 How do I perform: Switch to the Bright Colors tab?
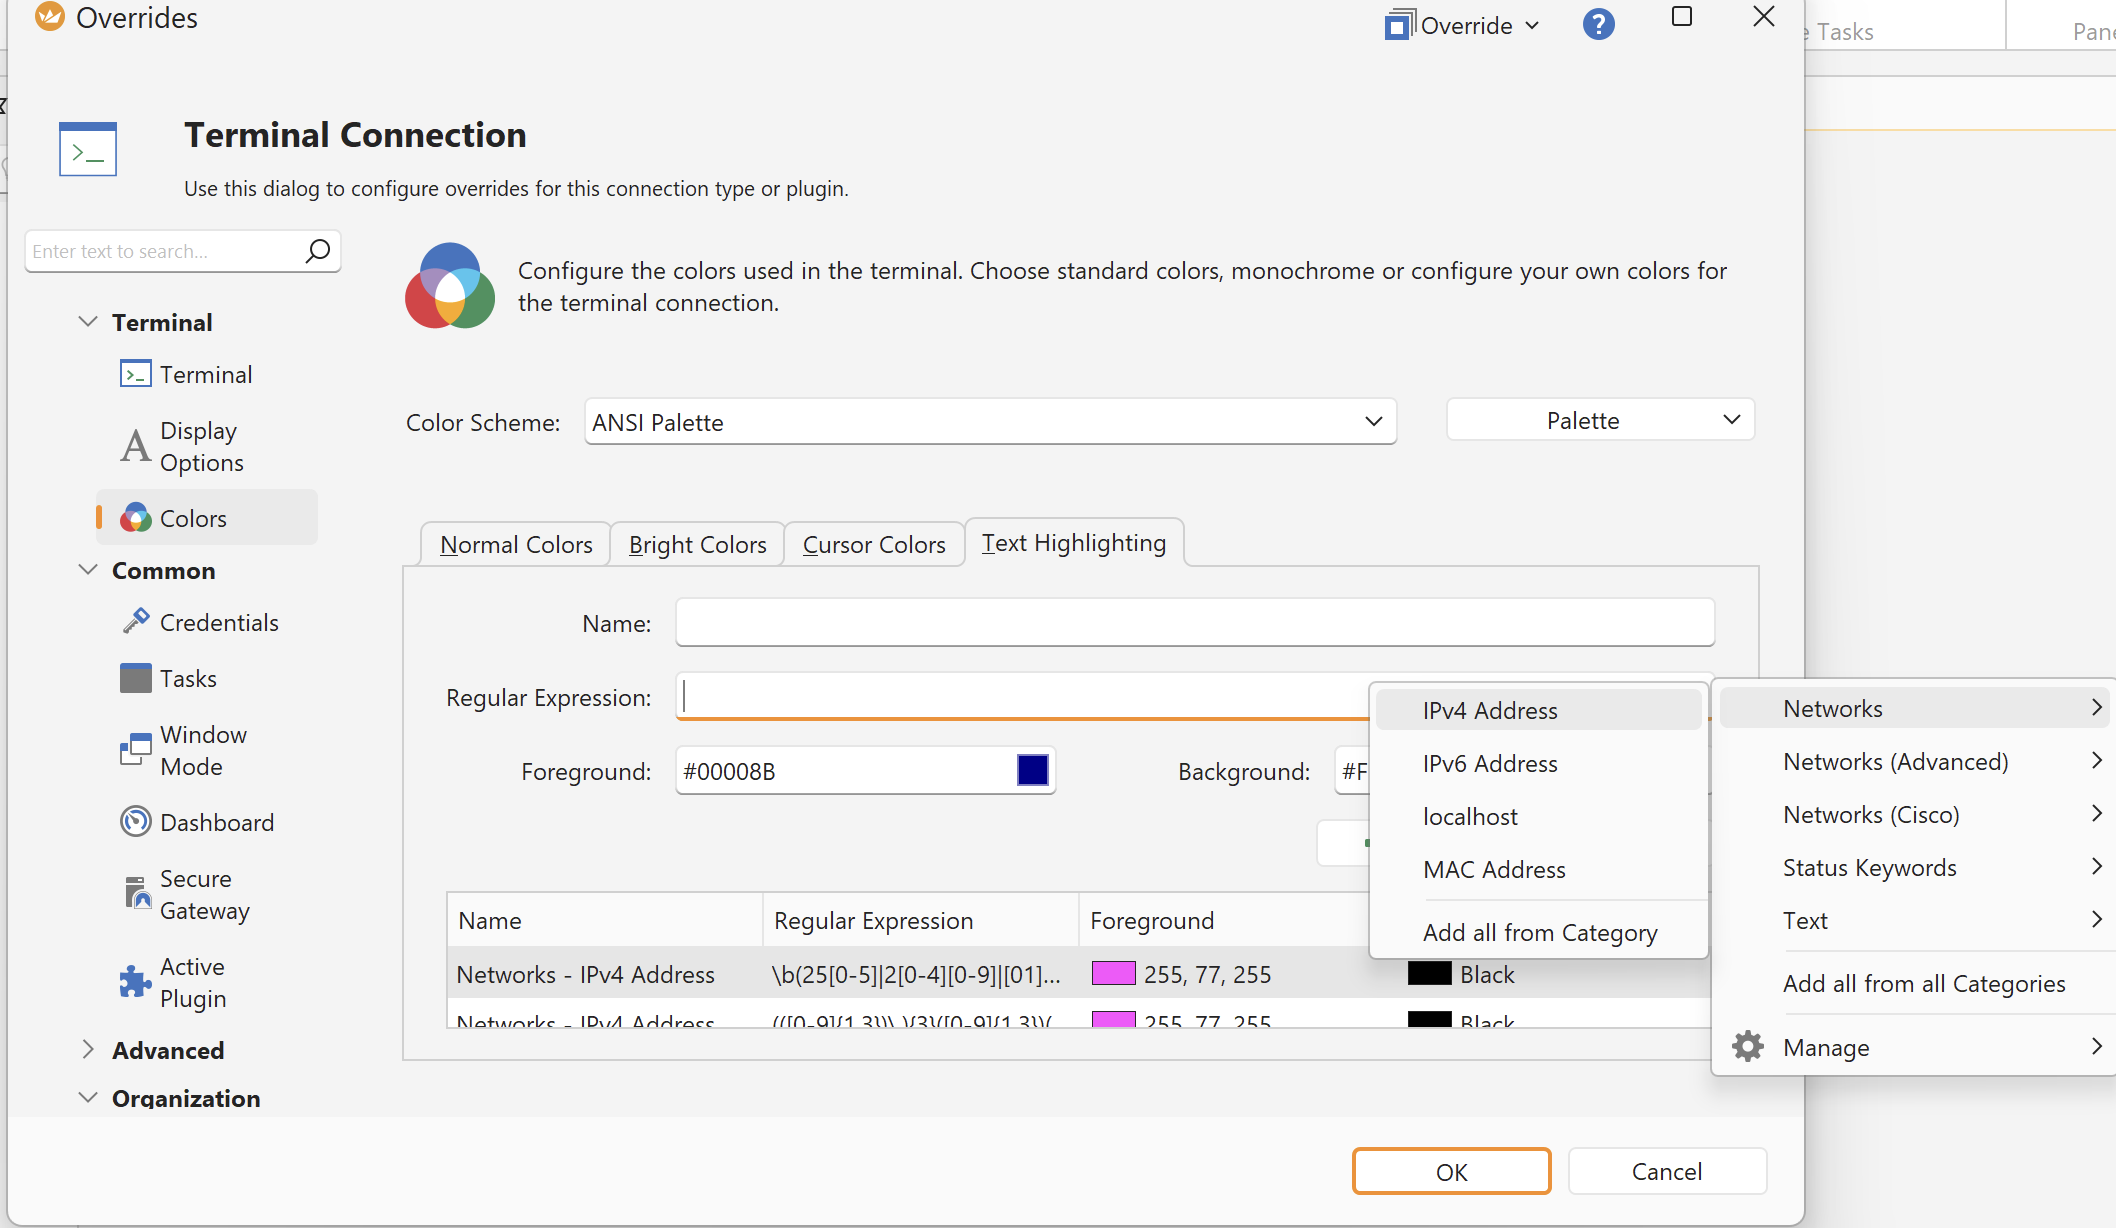pos(697,544)
